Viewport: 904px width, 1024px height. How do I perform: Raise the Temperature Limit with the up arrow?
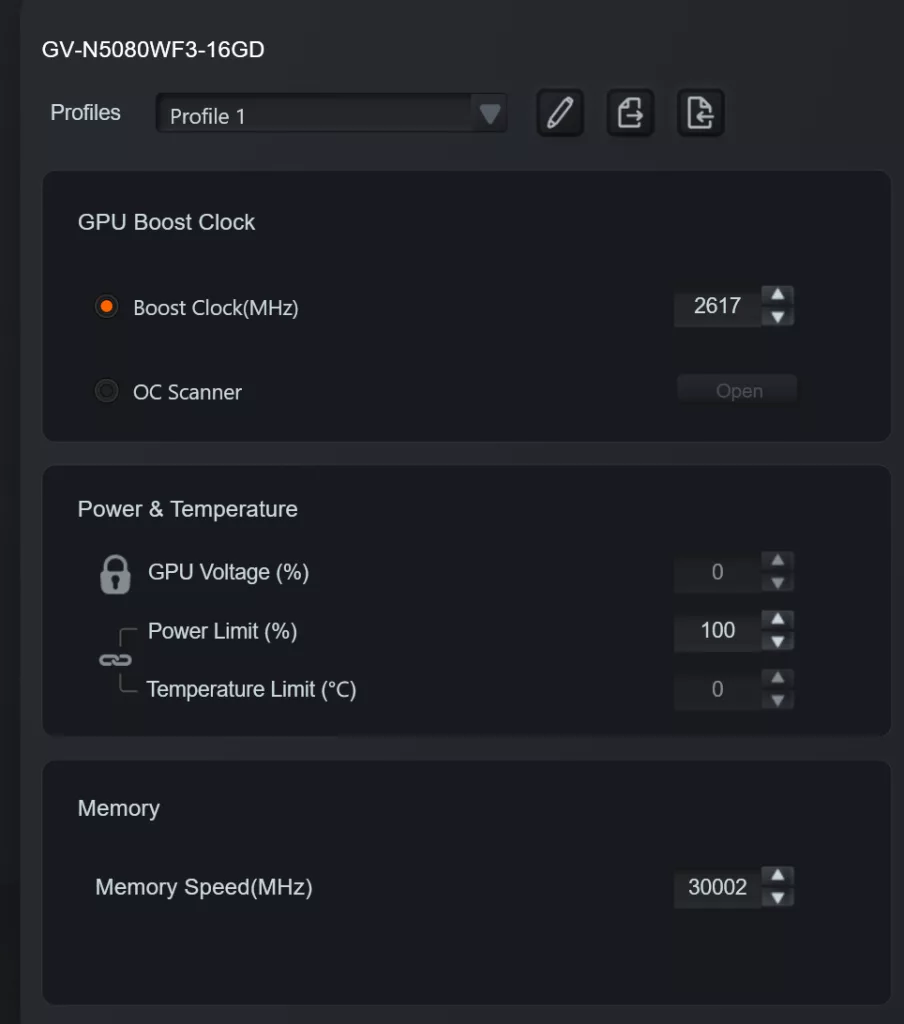click(777, 679)
